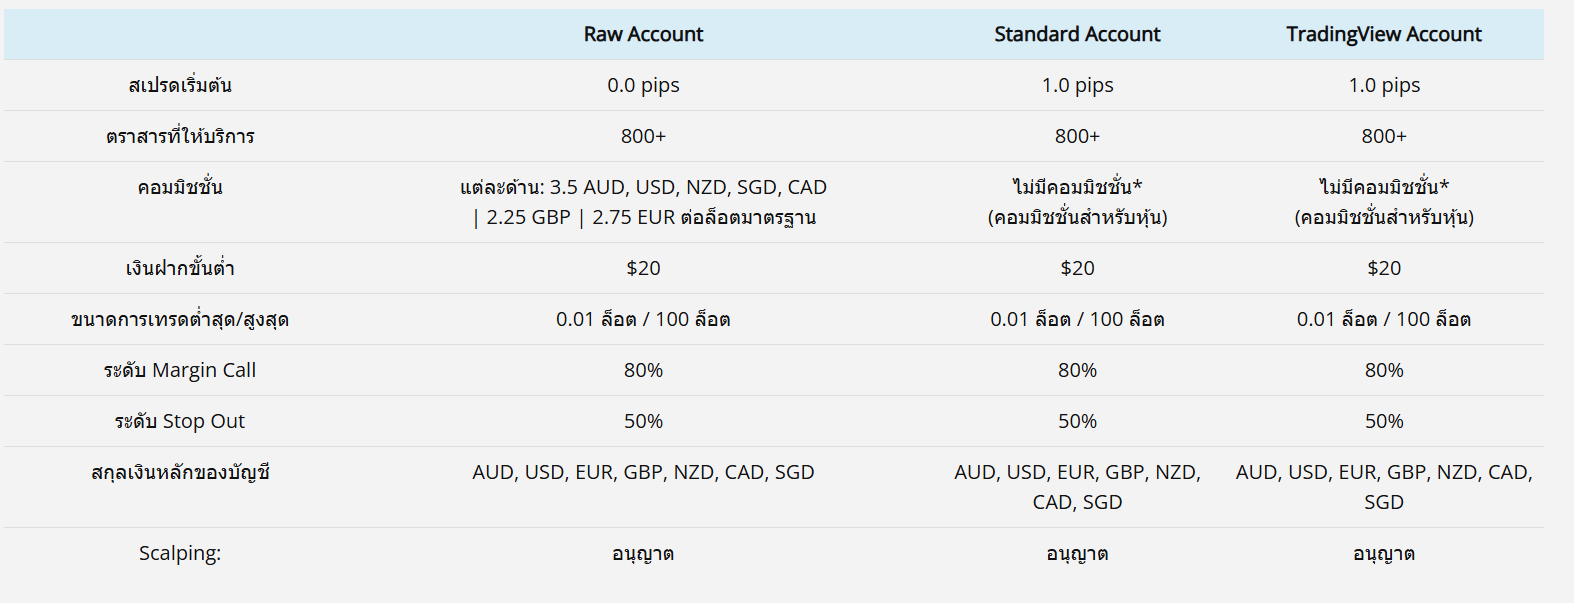The height and width of the screenshot is (603, 1574).
Task: Click the ระดับ Margin Call row label
Action: coord(180,370)
